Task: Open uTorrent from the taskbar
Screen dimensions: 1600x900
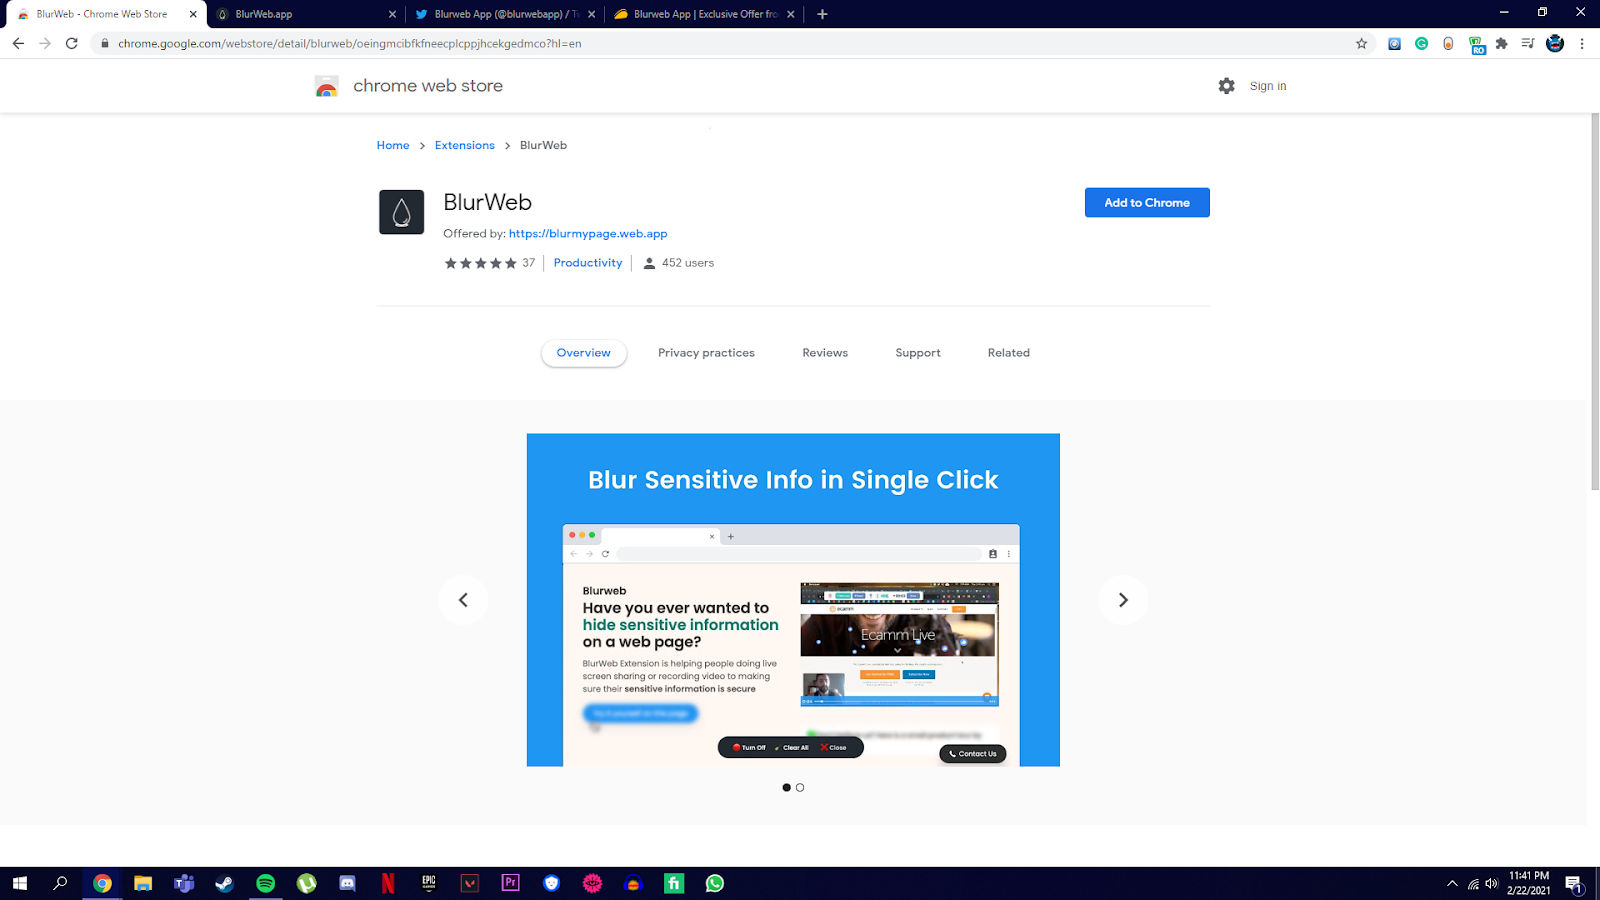Action: click(x=307, y=883)
